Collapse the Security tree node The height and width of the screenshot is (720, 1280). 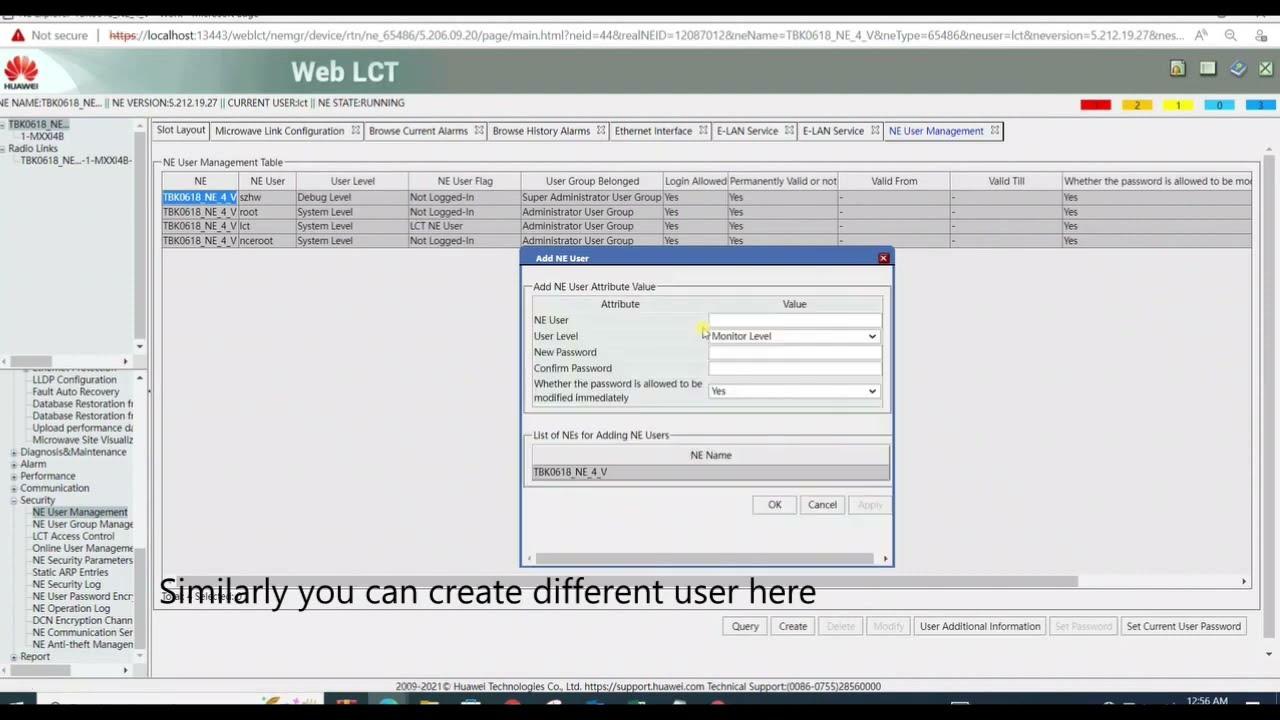point(13,500)
